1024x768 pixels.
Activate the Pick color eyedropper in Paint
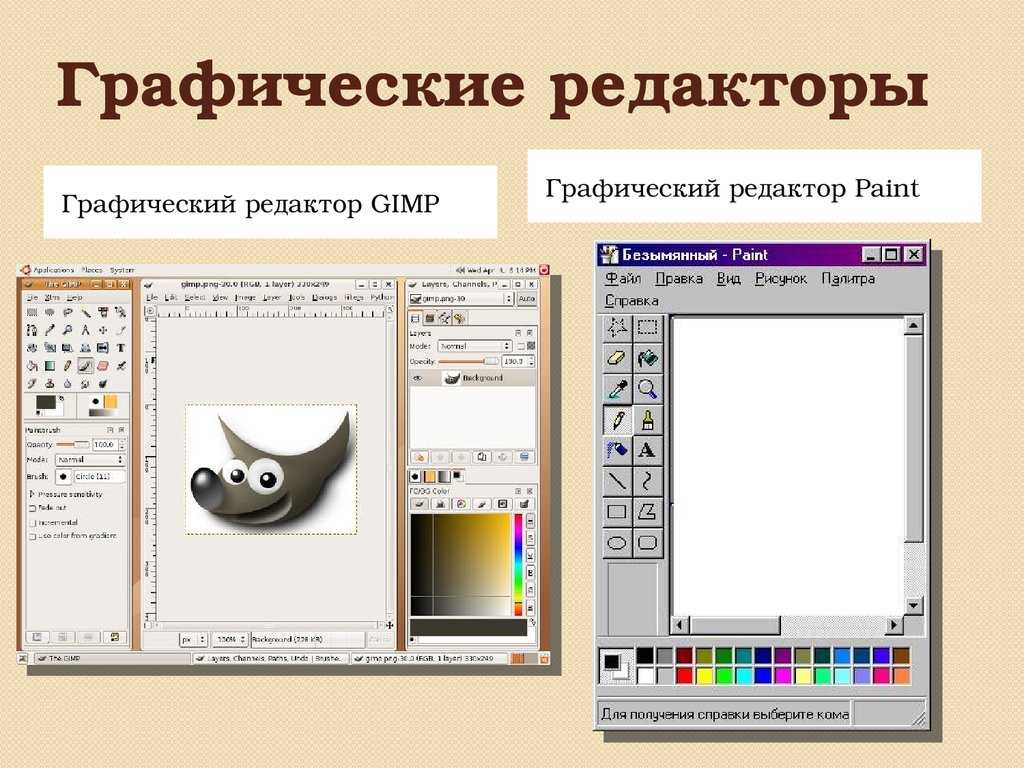pos(617,389)
